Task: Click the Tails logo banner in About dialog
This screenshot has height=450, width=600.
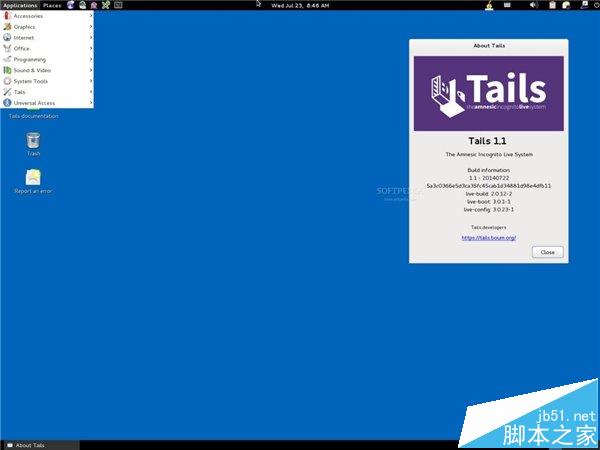Action: 489,93
